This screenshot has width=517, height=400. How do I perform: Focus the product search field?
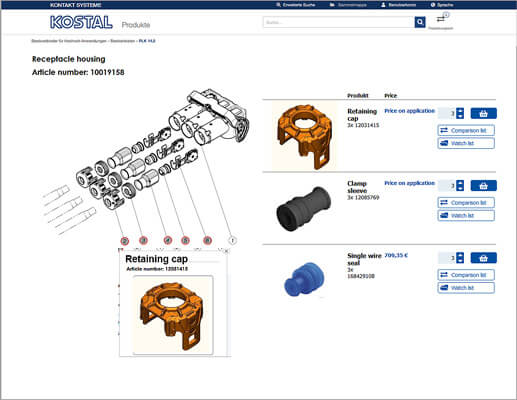(x=339, y=22)
